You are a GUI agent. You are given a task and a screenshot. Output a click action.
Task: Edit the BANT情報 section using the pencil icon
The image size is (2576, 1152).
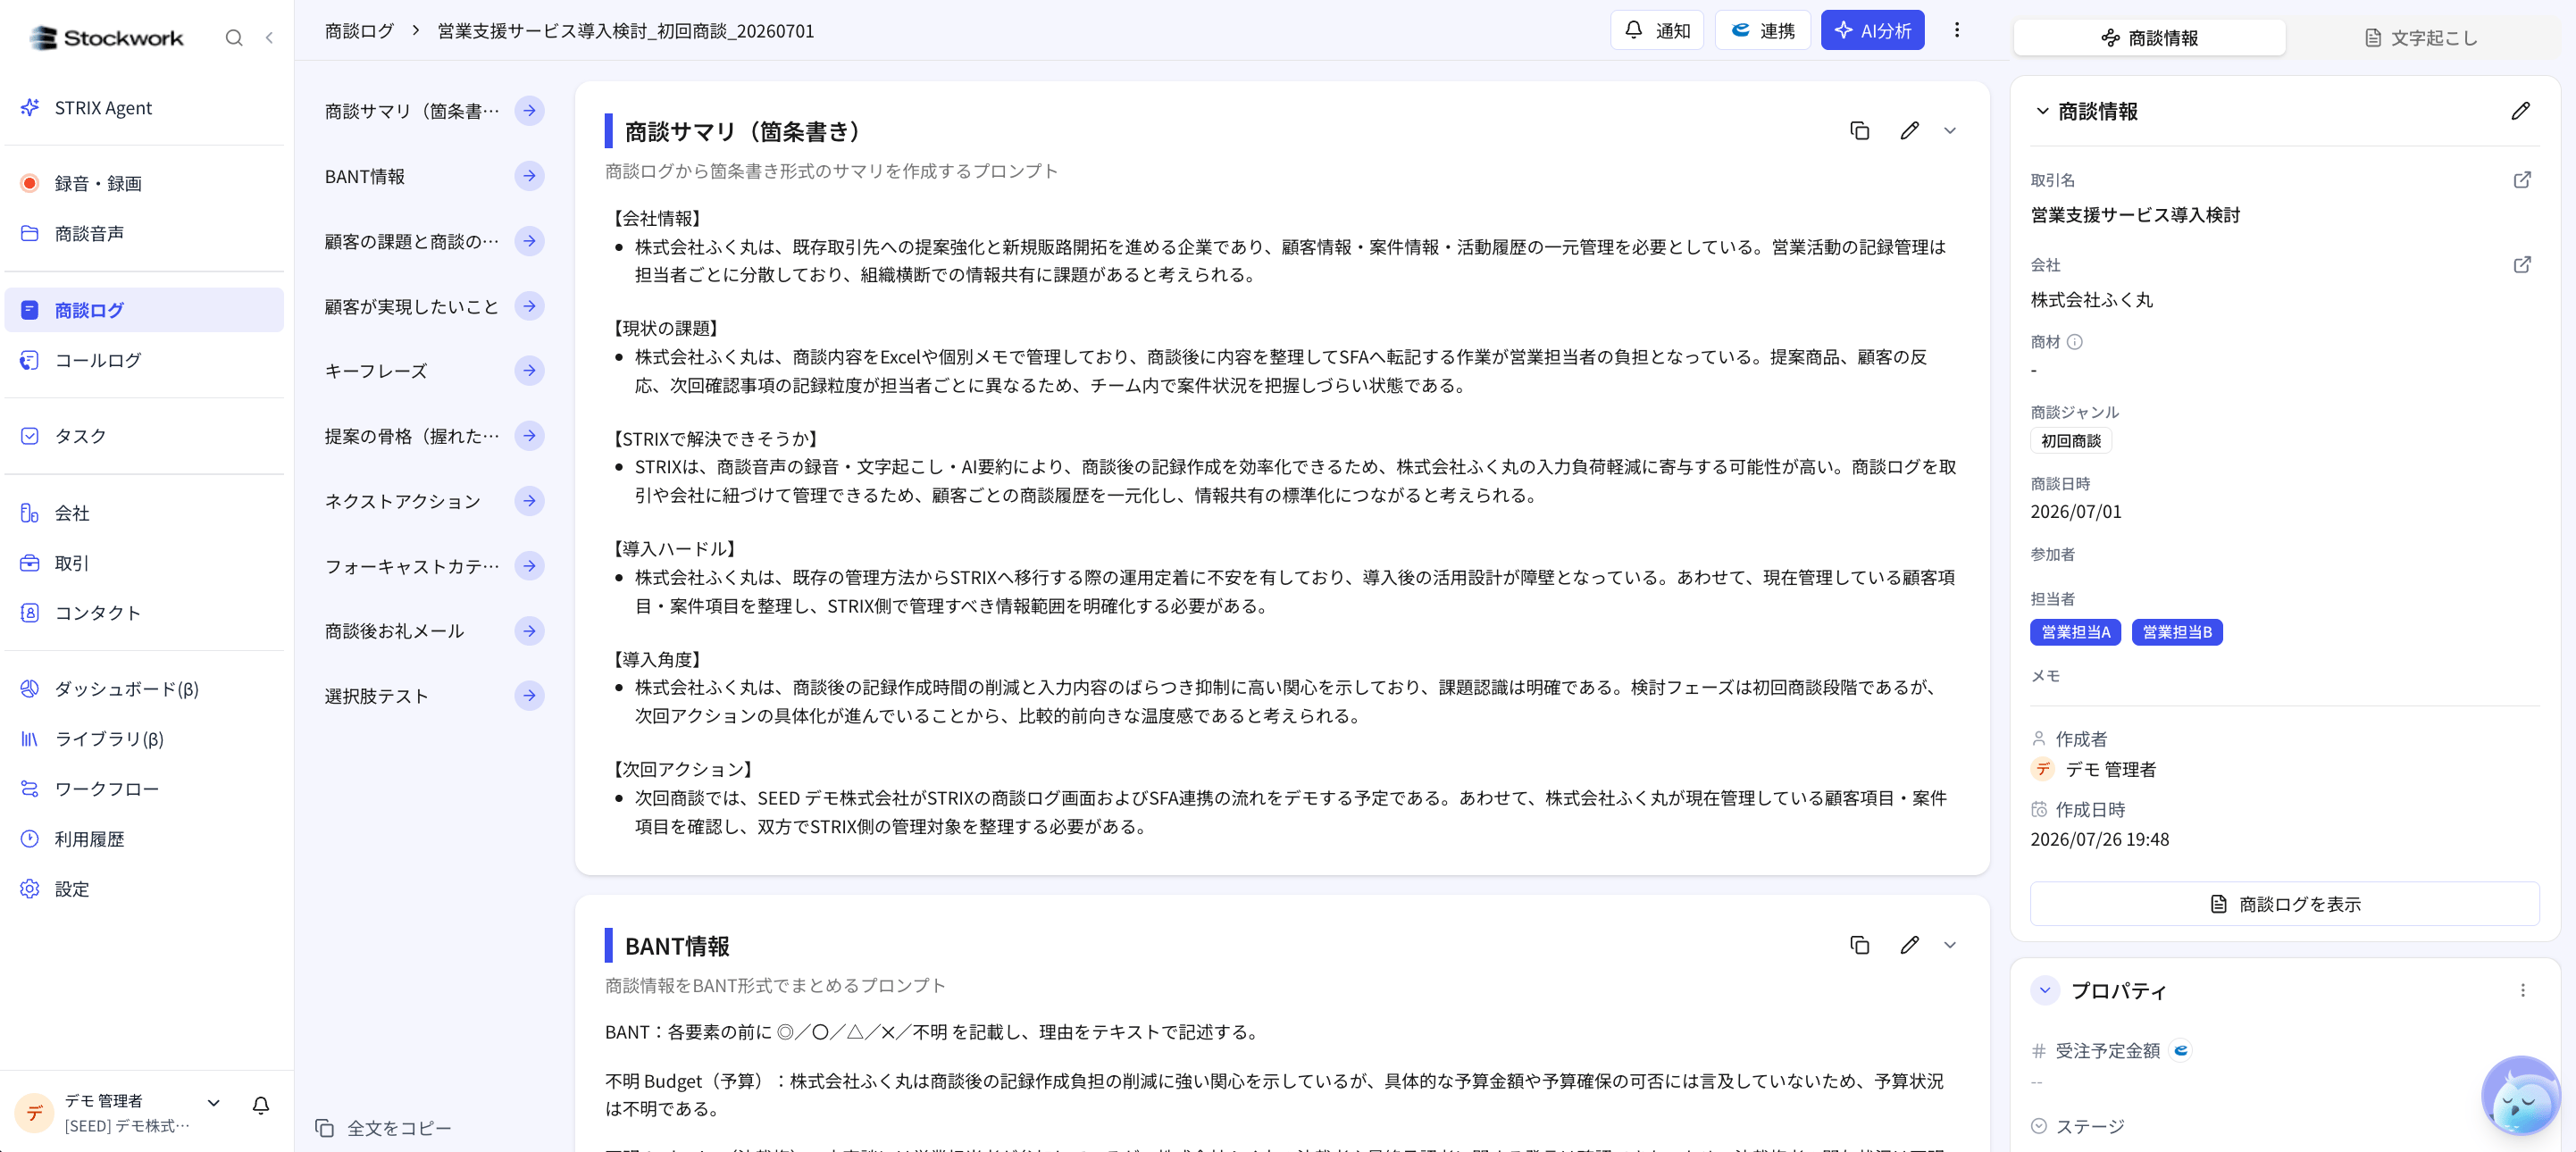(x=1910, y=945)
